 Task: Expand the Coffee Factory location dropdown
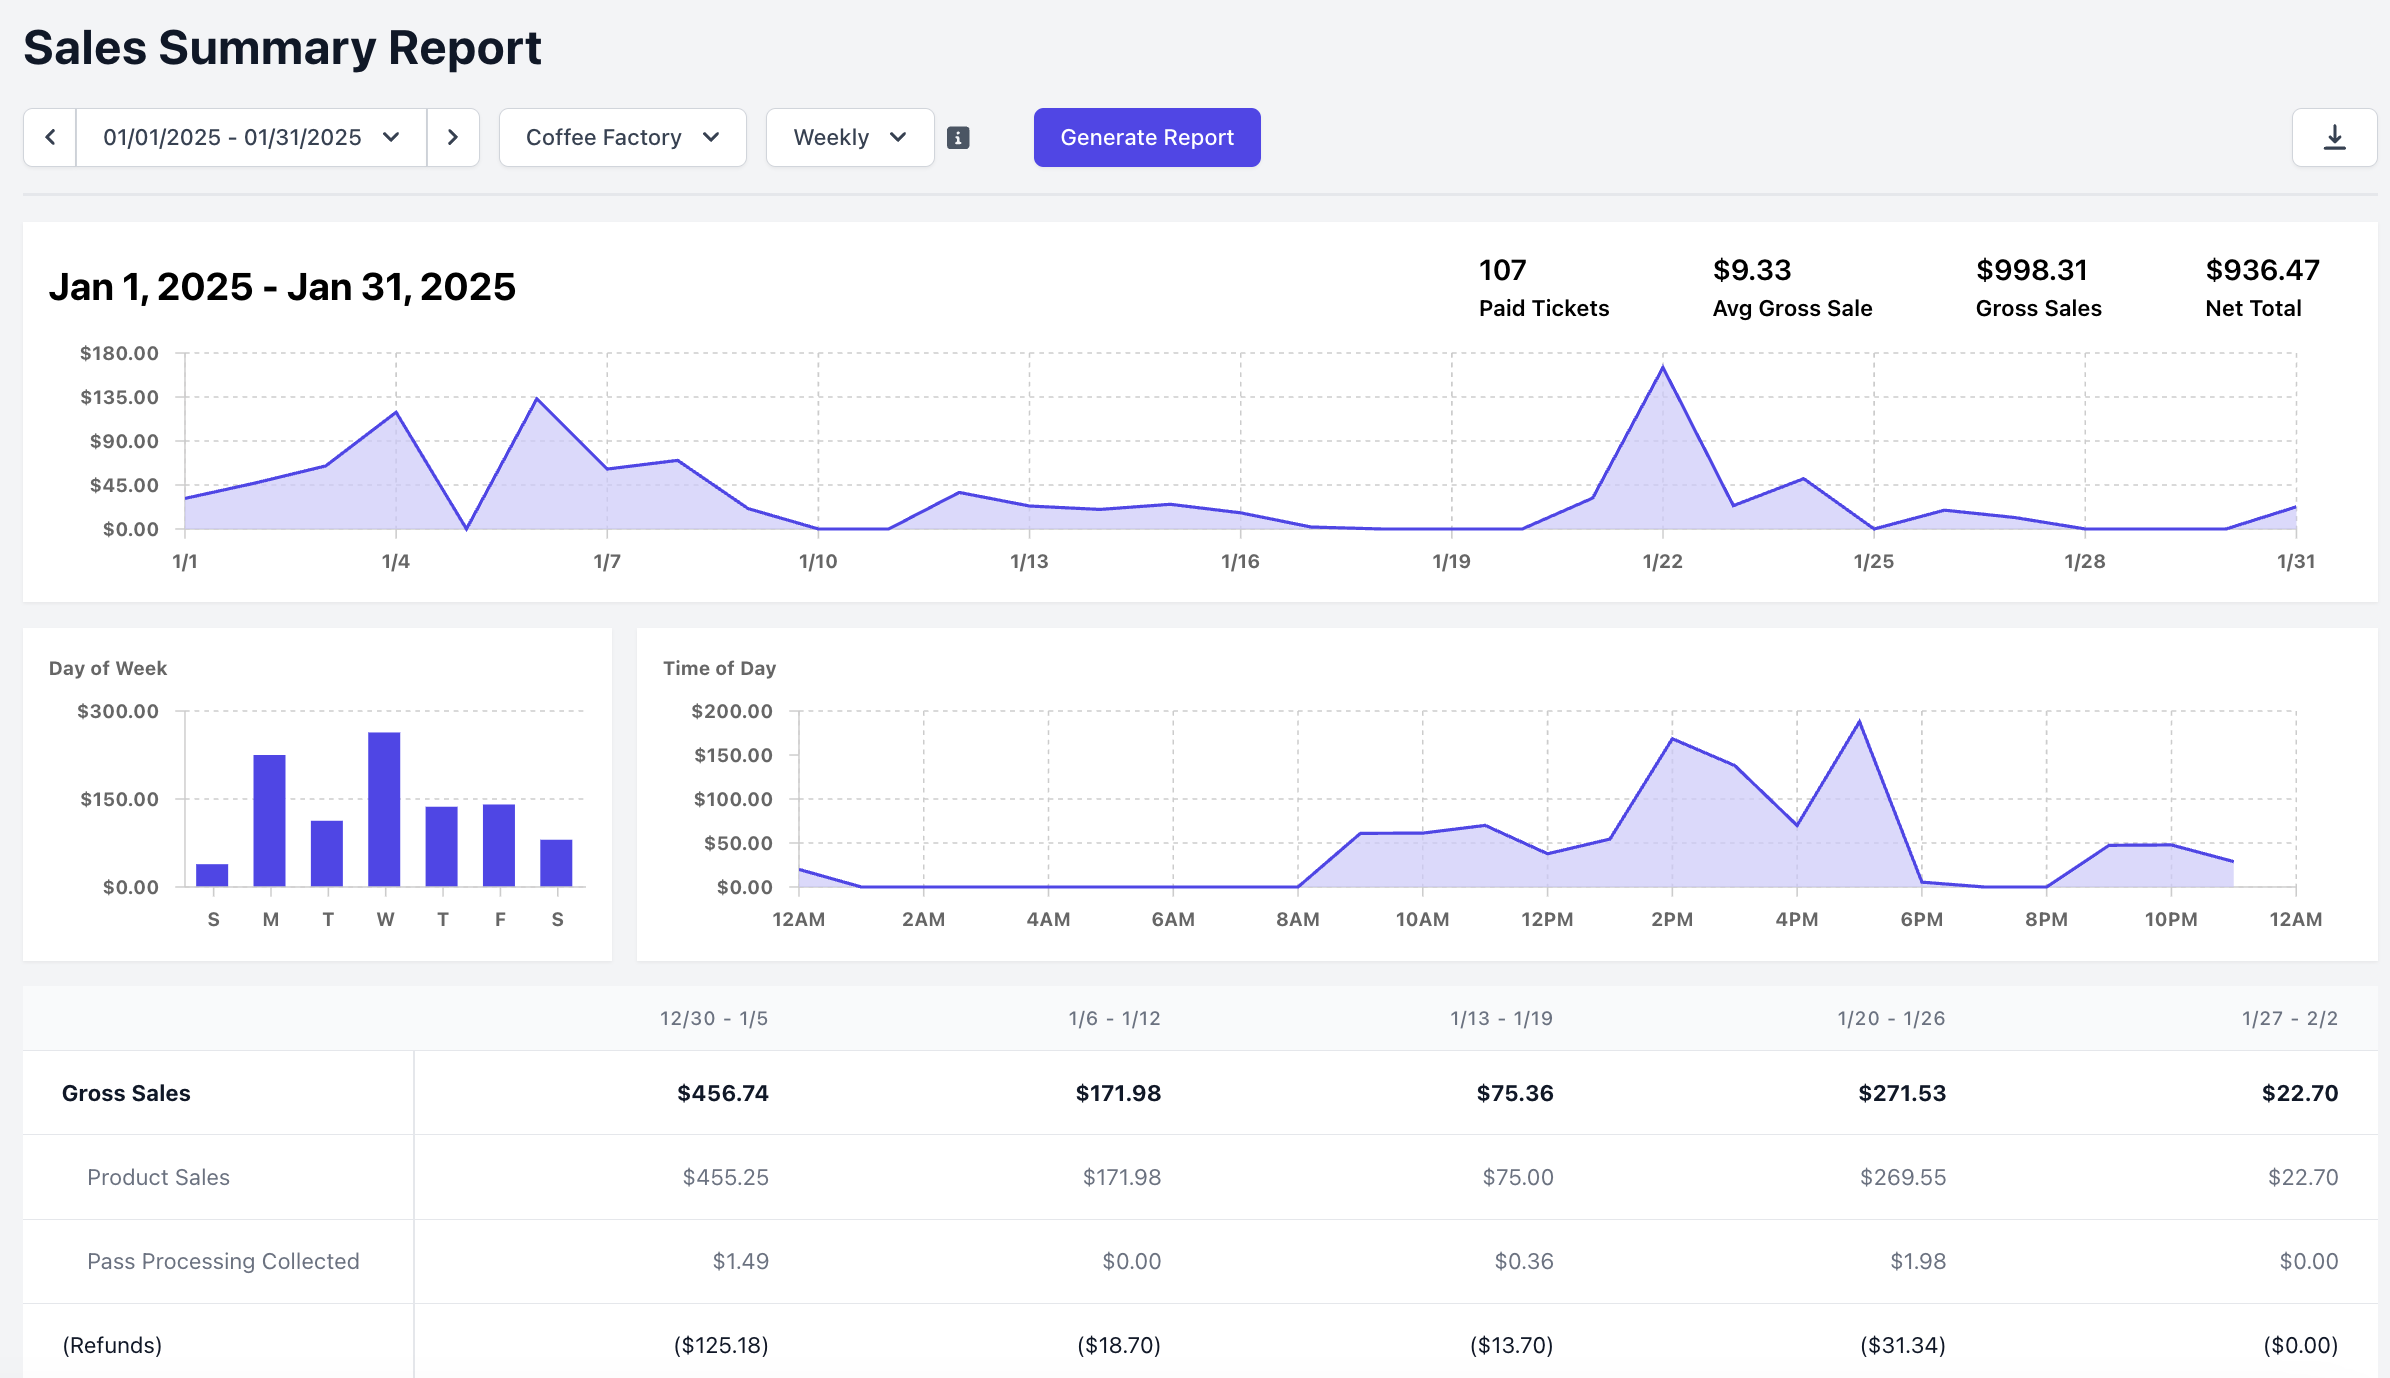click(x=622, y=137)
